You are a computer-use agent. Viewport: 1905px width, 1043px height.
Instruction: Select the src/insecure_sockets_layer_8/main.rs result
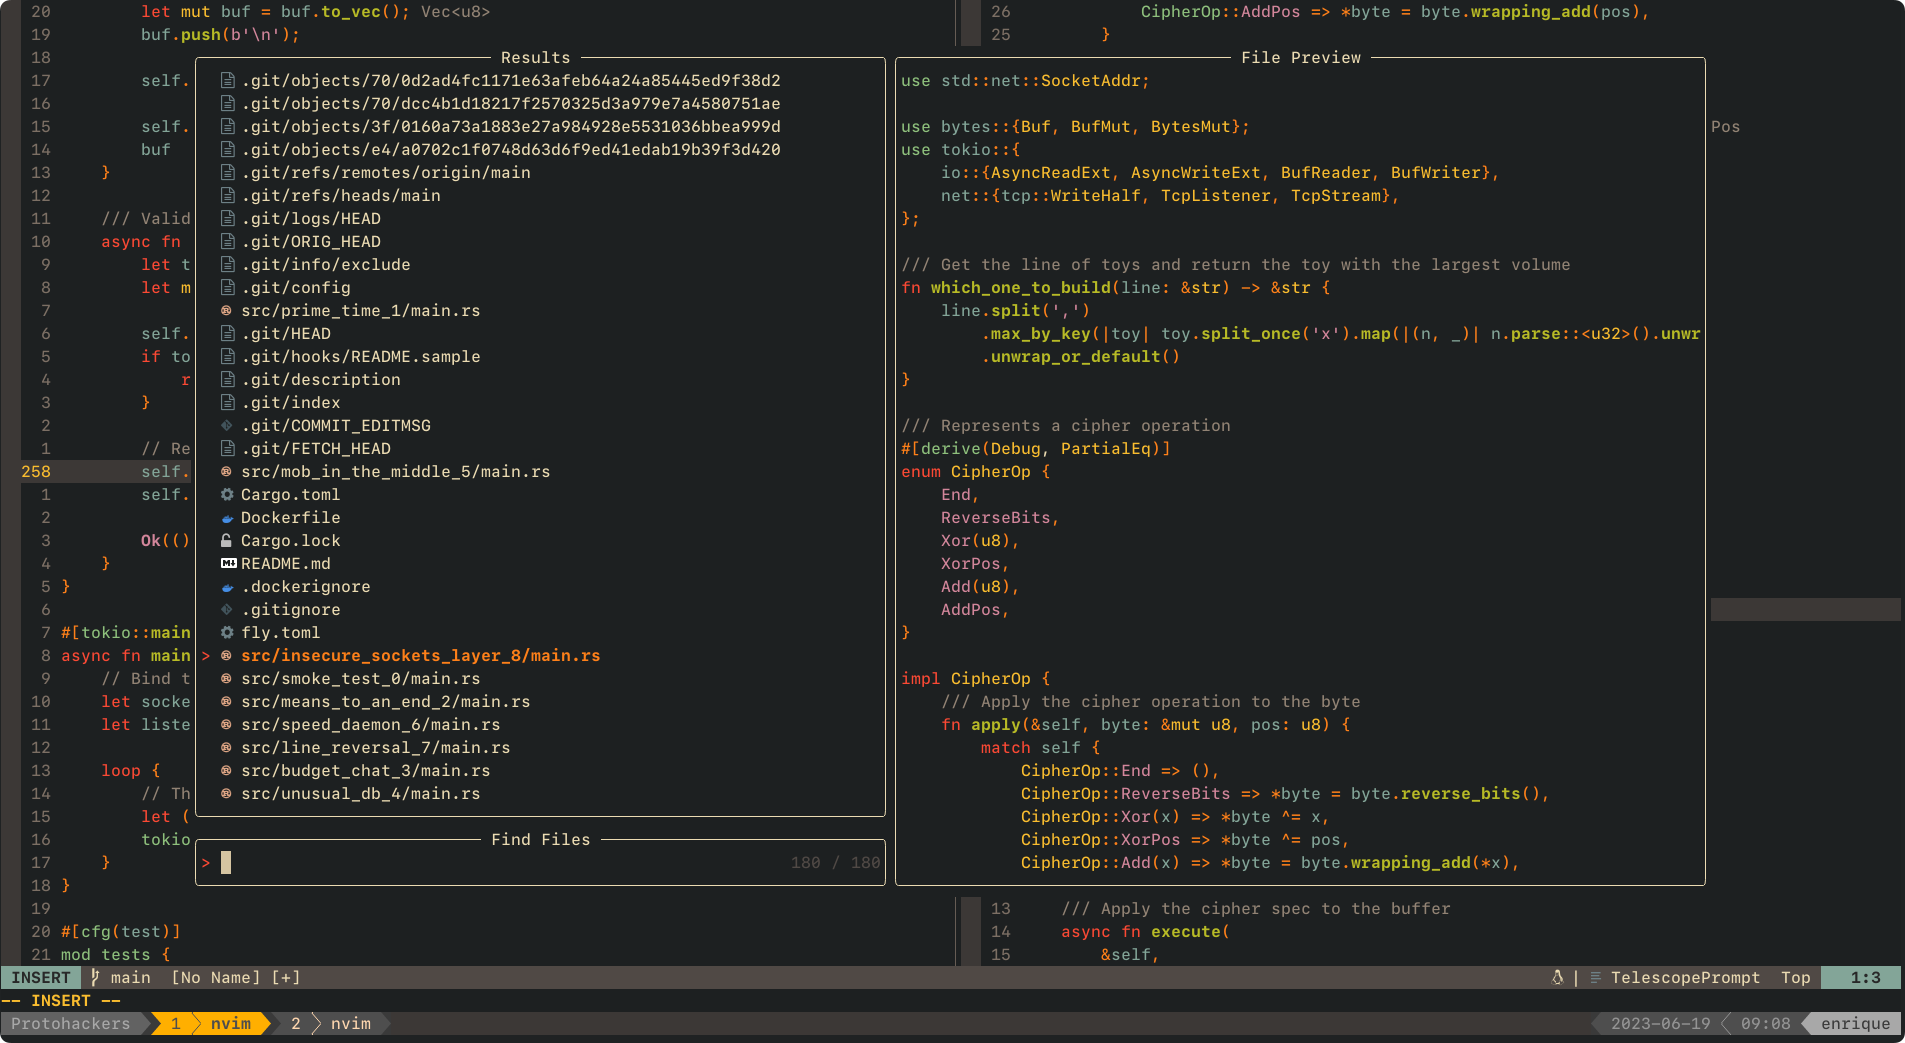540,655
